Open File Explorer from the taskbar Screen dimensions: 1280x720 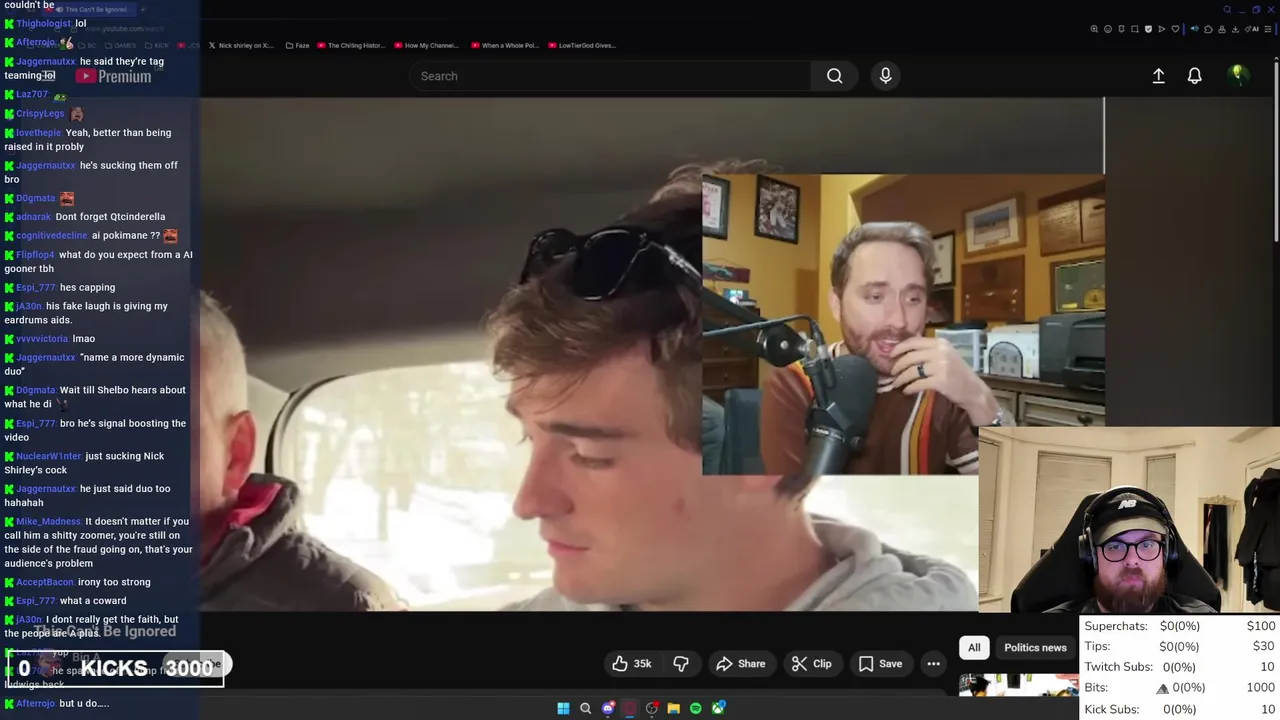pyautogui.click(x=673, y=708)
